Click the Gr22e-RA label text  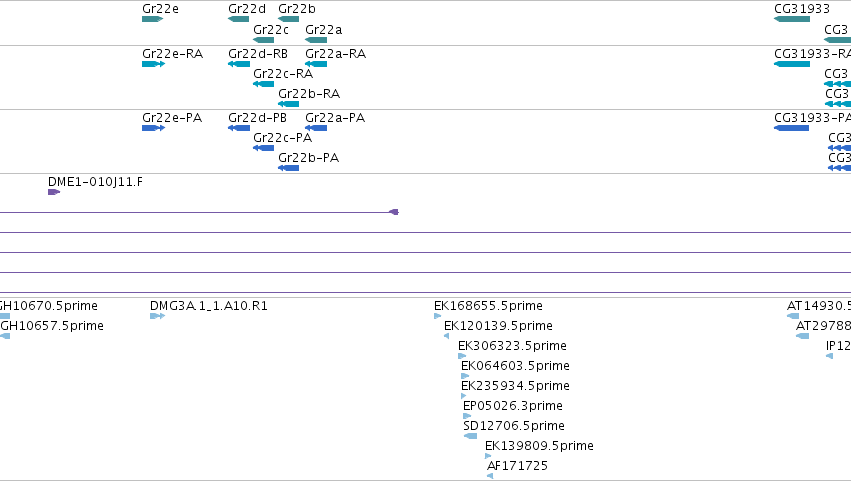173,54
